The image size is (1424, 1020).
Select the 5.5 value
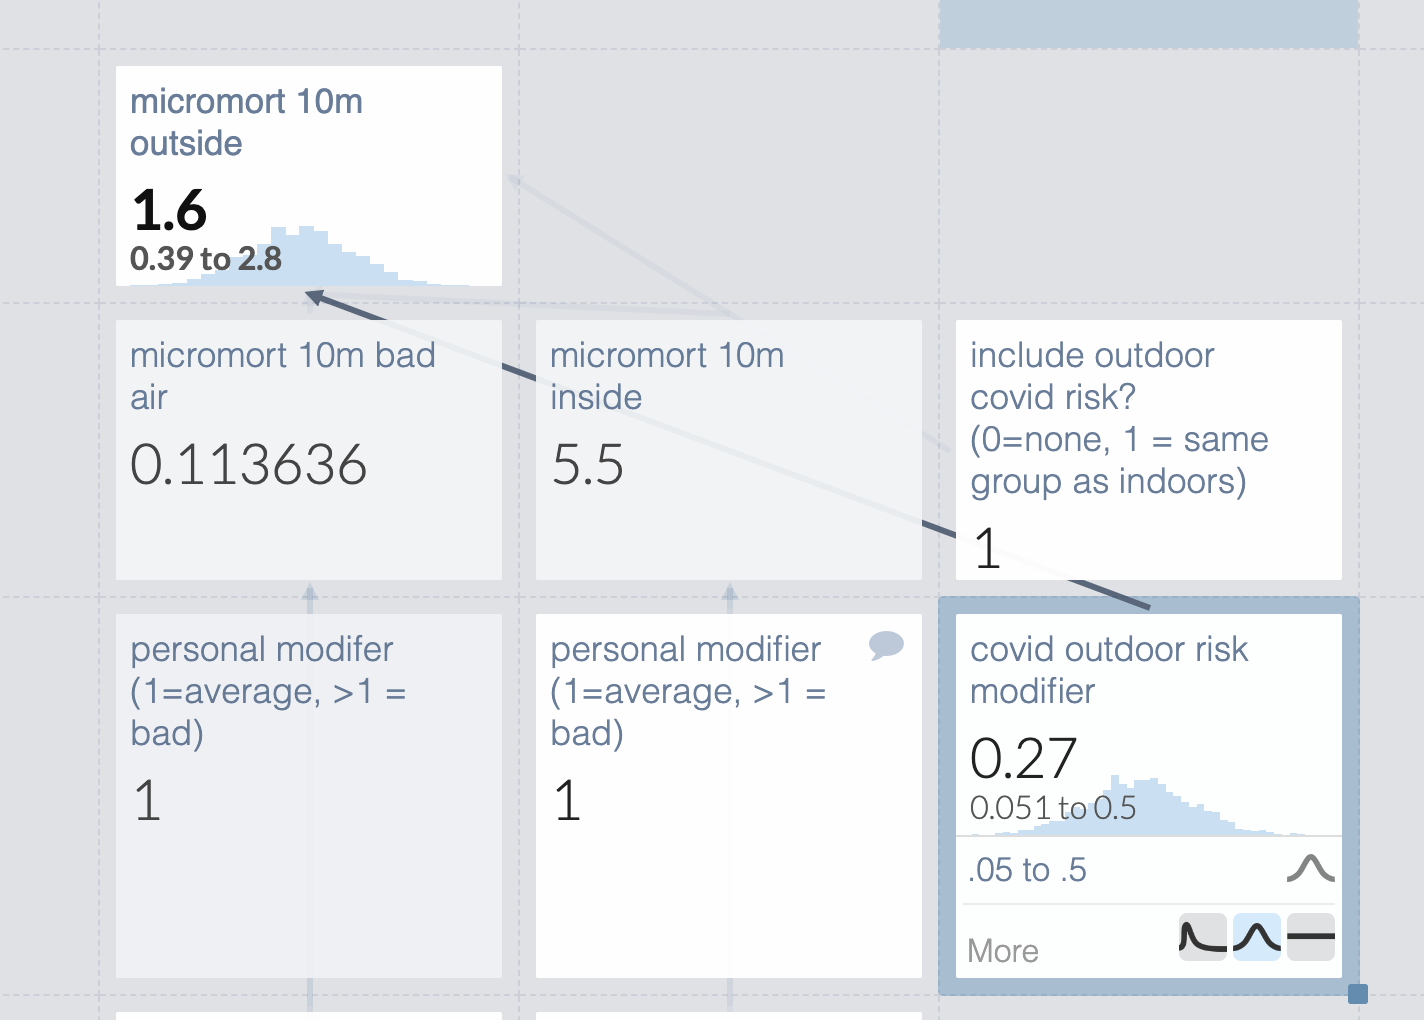[x=588, y=465]
